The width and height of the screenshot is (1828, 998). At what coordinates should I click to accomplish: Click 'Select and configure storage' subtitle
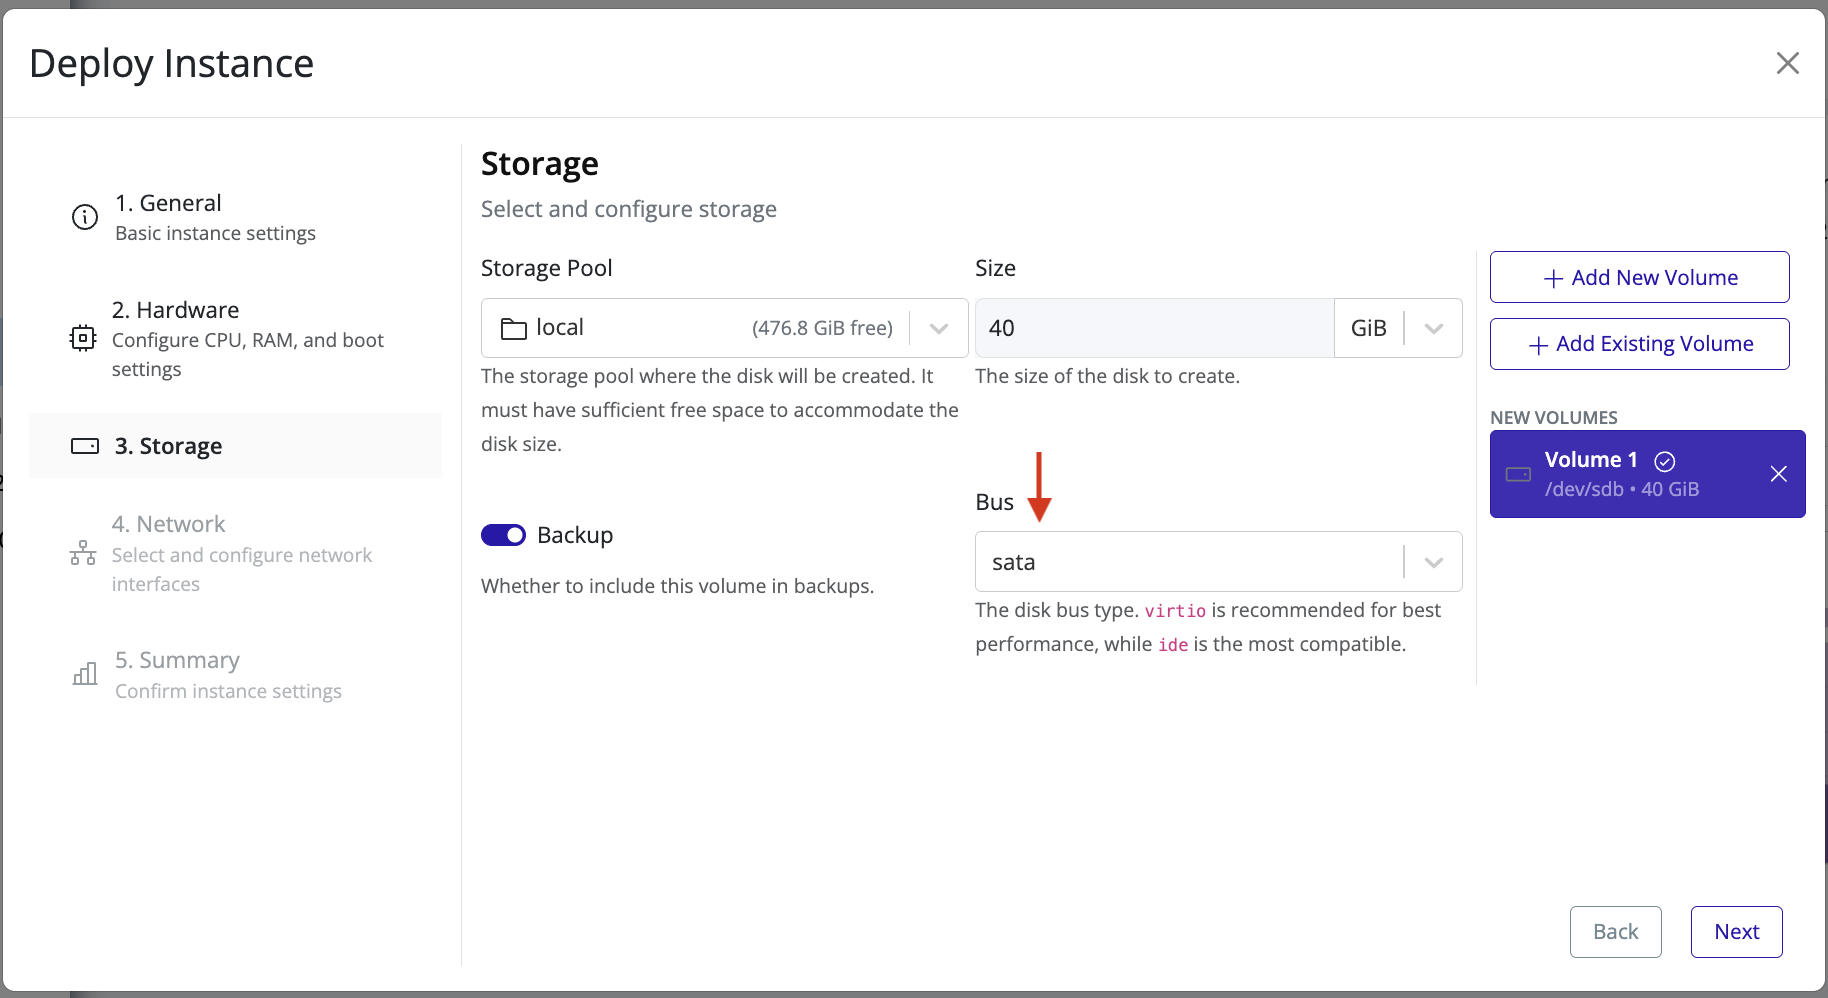[x=629, y=209]
